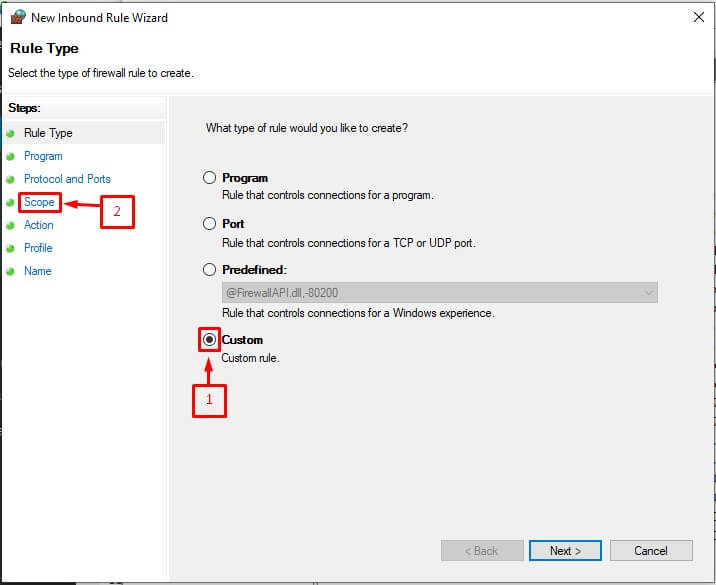The height and width of the screenshot is (585, 716).
Task: Open the @FirewallAPI.dll,-80200 predefined dropdown
Action: click(440, 293)
